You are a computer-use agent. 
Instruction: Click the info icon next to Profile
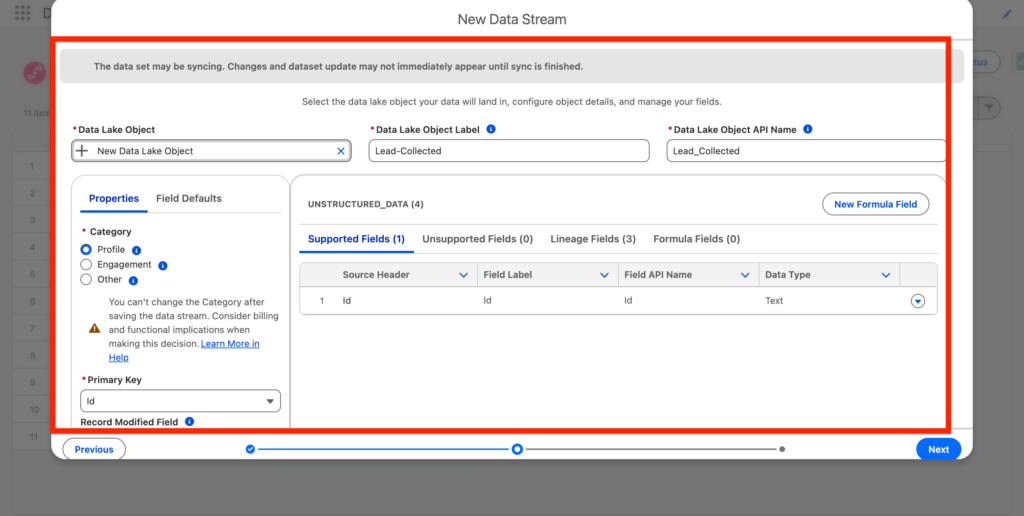[x=136, y=250]
